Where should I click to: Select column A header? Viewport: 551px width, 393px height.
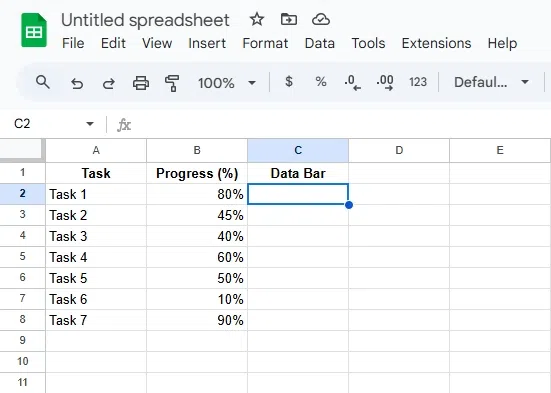96,150
